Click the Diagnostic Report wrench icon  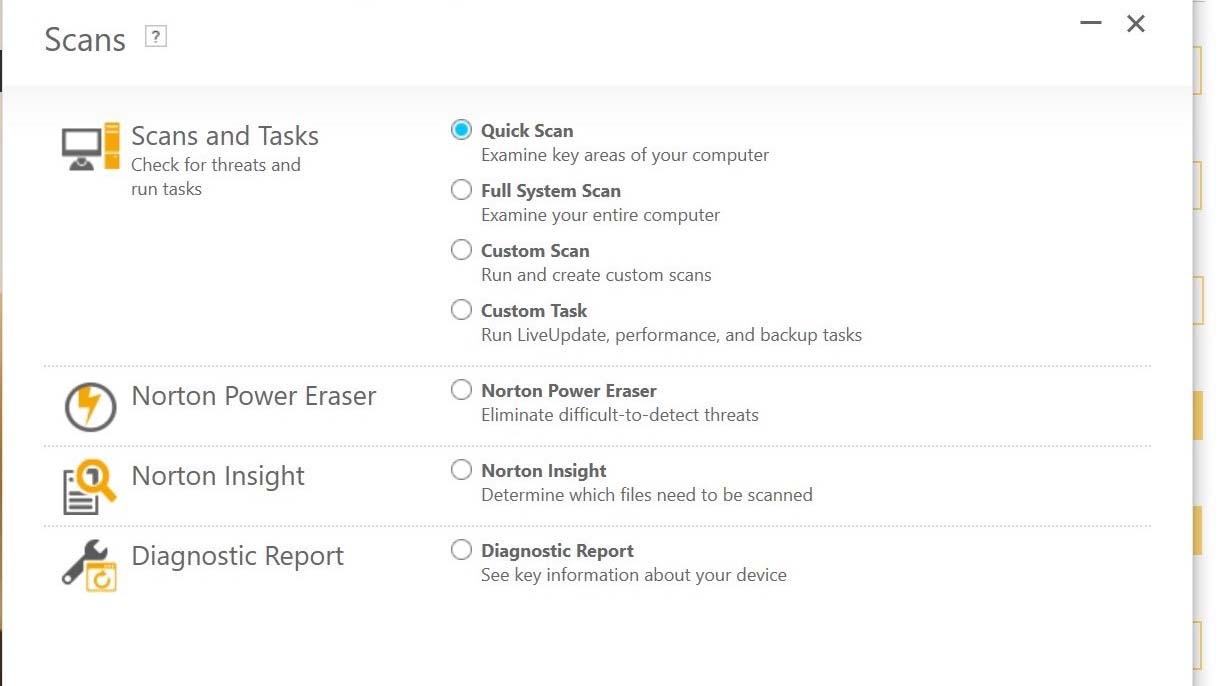pyautogui.click(x=90, y=565)
